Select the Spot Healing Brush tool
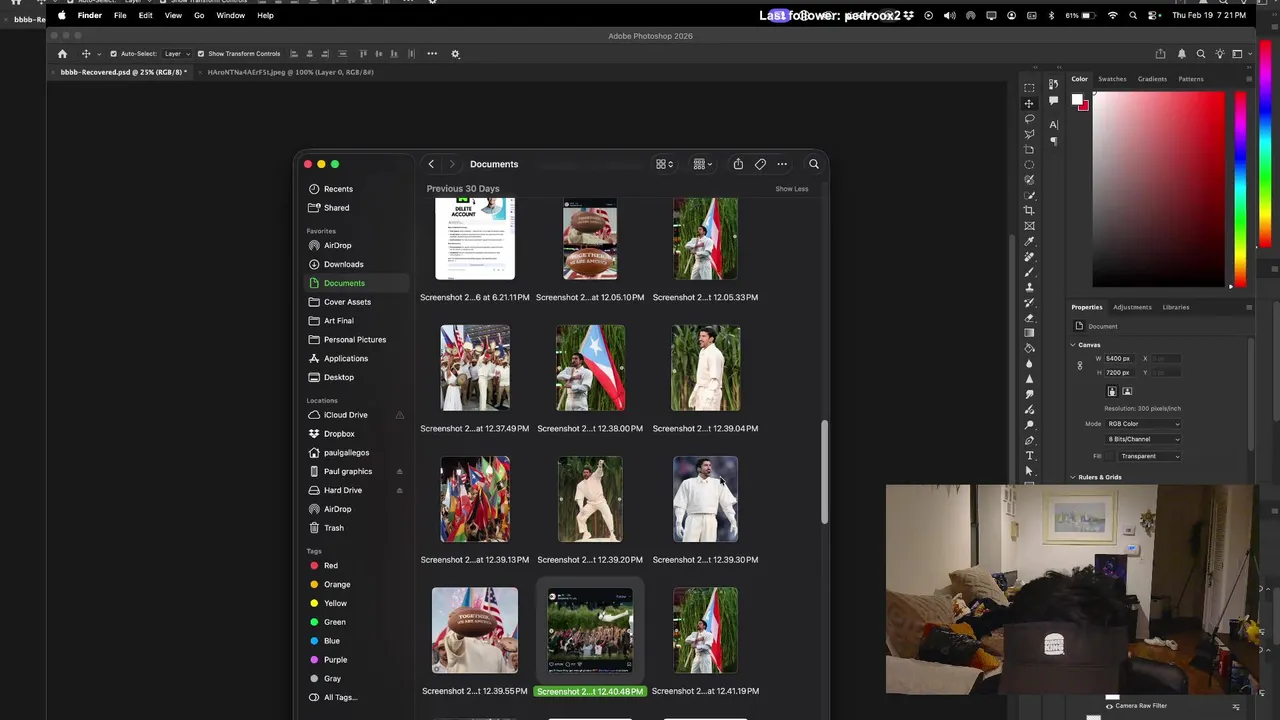Screen dimensions: 1280x720 point(1029,257)
